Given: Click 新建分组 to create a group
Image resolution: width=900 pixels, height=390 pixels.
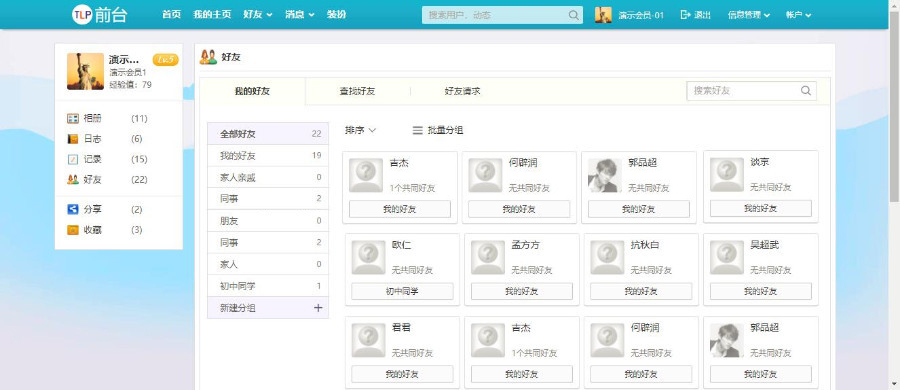Looking at the screenshot, I should (268, 308).
